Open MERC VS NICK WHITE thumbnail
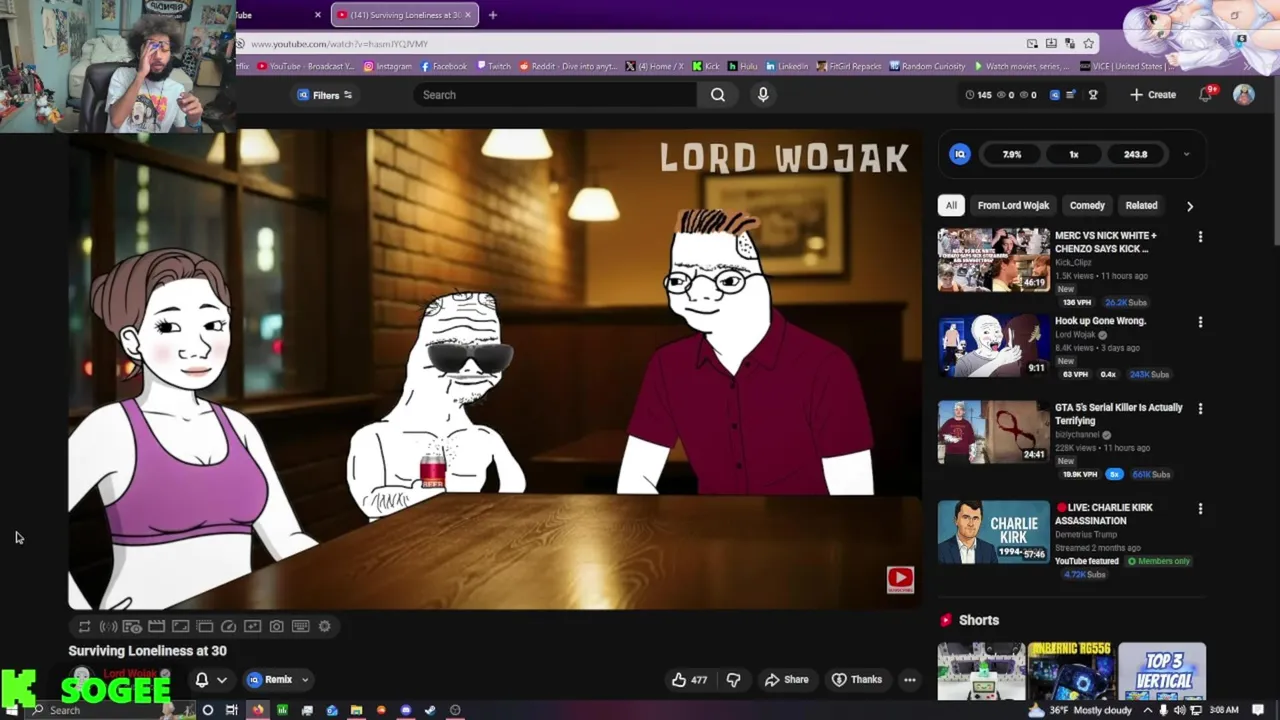1280x720 pixels. tap(993, 260)
